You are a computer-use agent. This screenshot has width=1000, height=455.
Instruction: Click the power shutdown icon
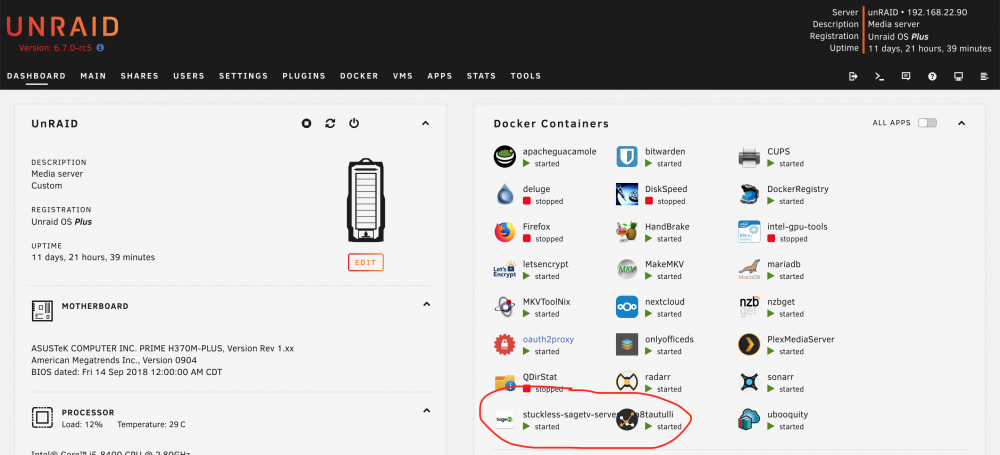click(354, 123)
